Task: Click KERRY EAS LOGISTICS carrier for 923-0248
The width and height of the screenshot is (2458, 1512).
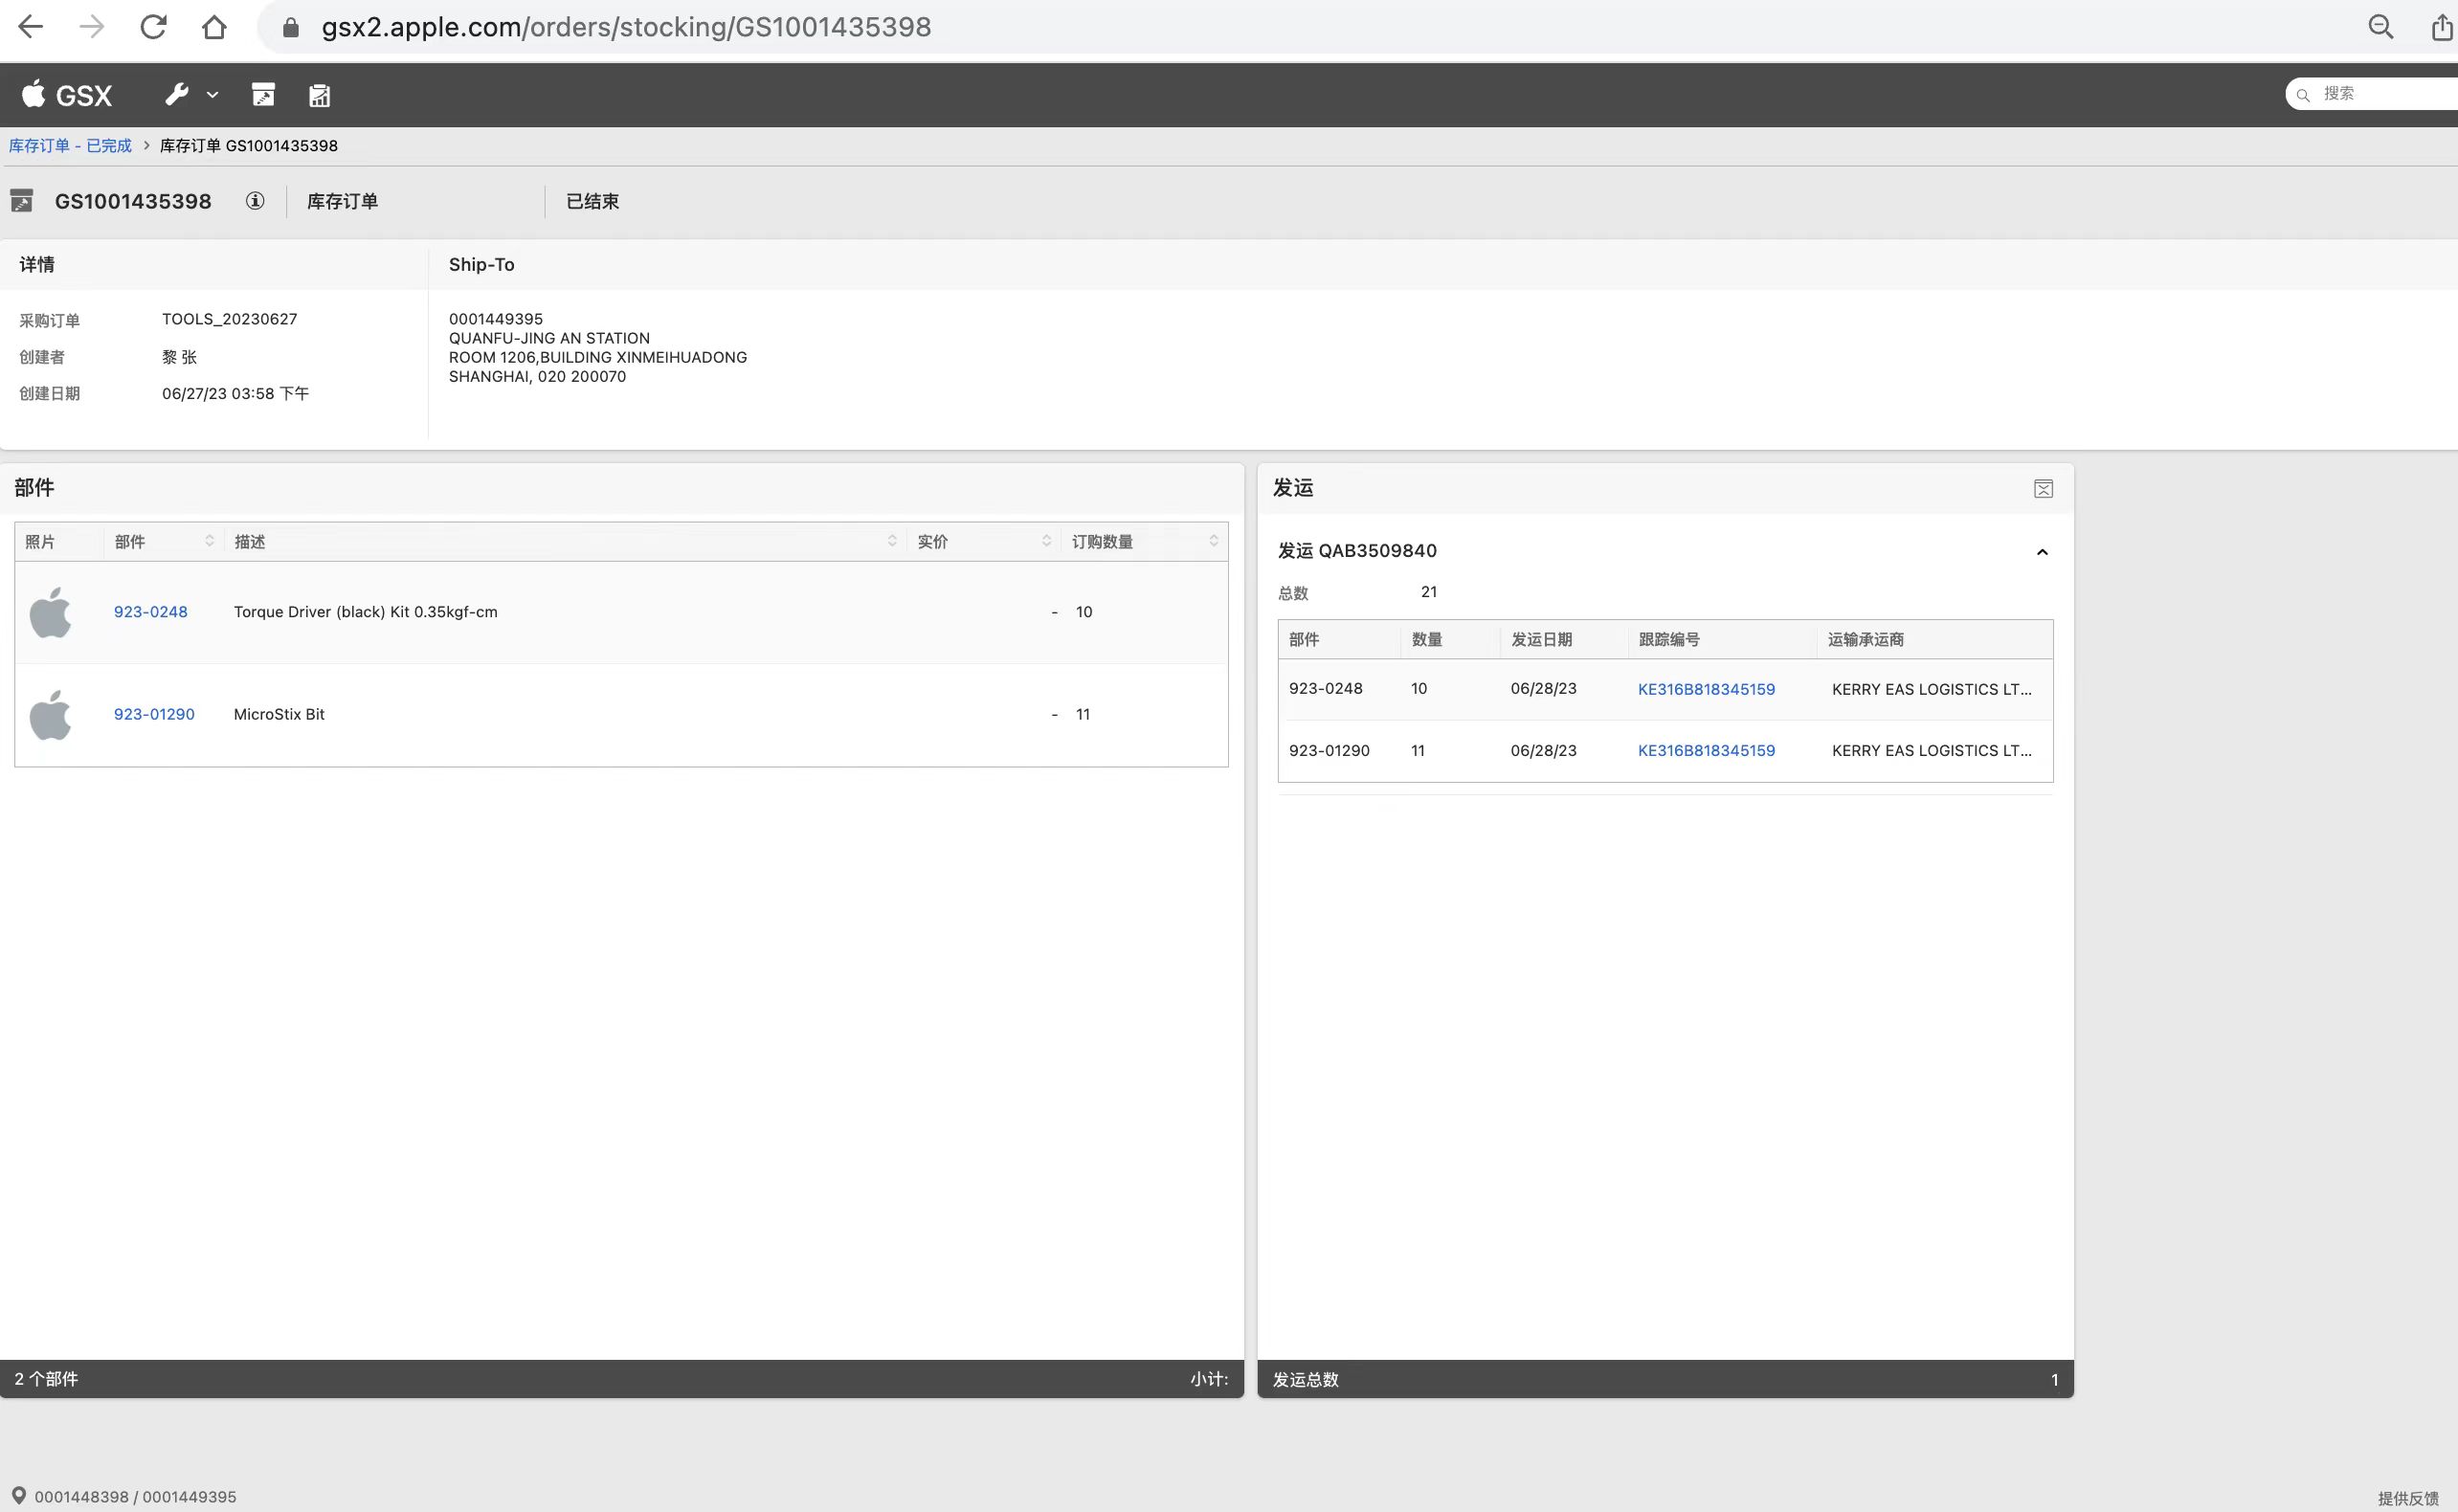Action: point(1931,689)
